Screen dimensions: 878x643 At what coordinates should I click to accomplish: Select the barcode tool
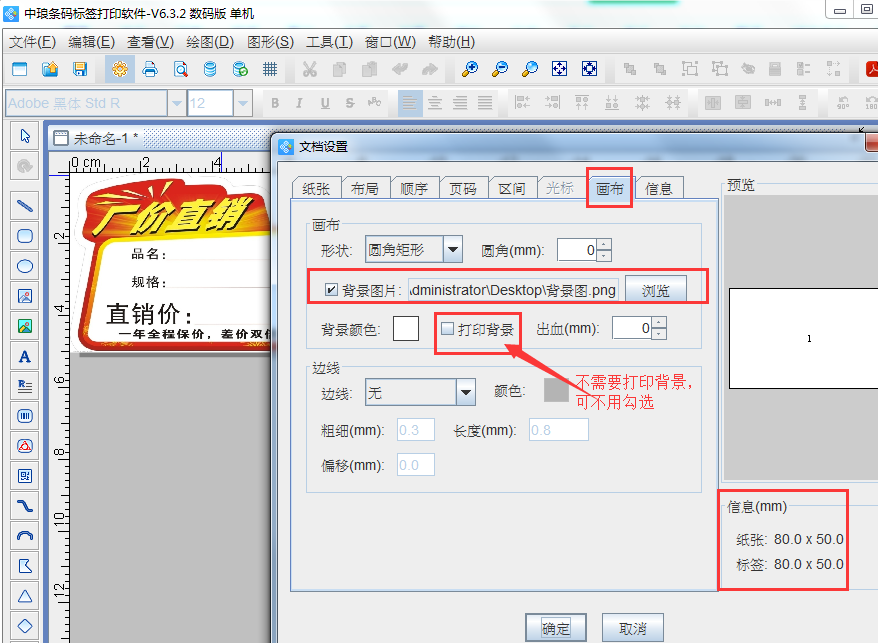pos(24,416)
